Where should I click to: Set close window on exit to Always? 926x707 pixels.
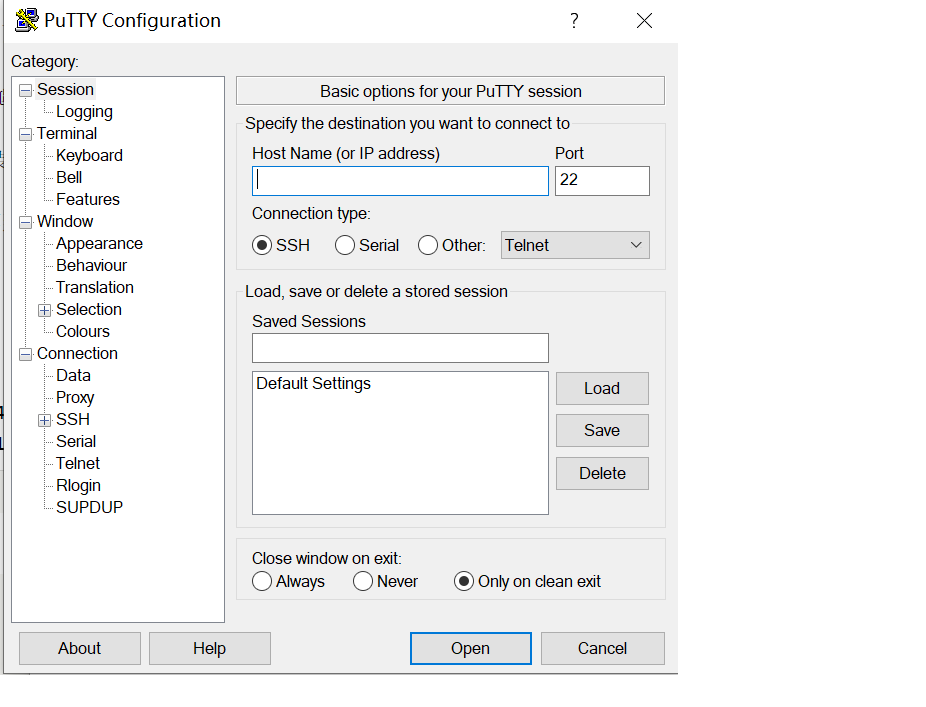262,581
